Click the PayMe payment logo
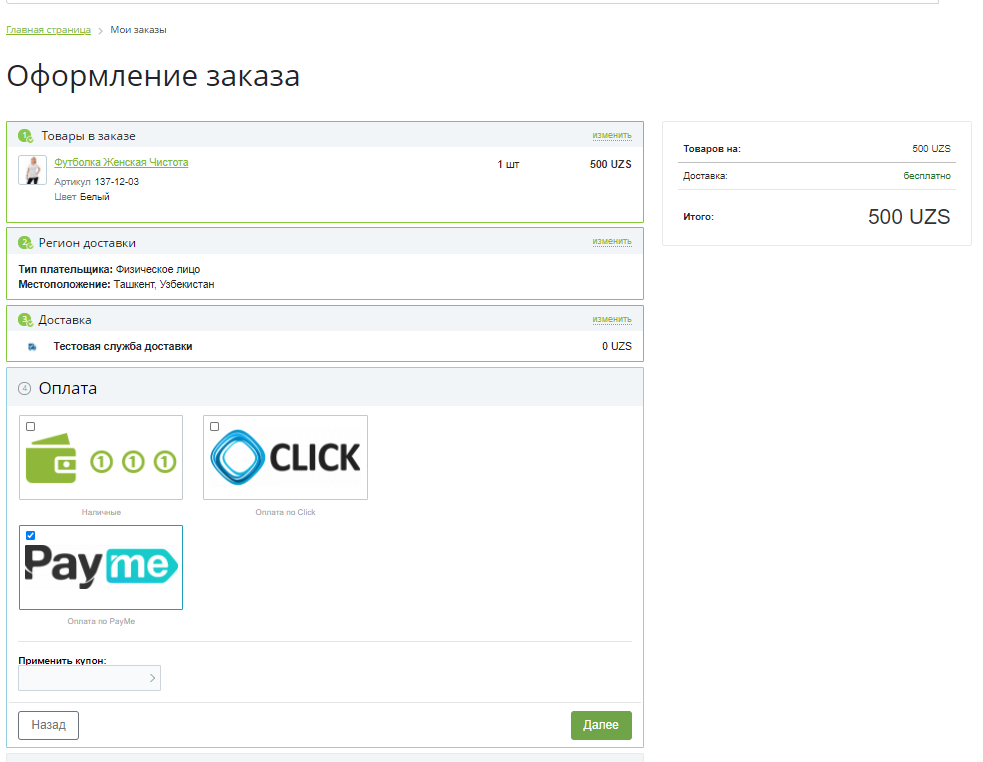 tap(101, 566)
